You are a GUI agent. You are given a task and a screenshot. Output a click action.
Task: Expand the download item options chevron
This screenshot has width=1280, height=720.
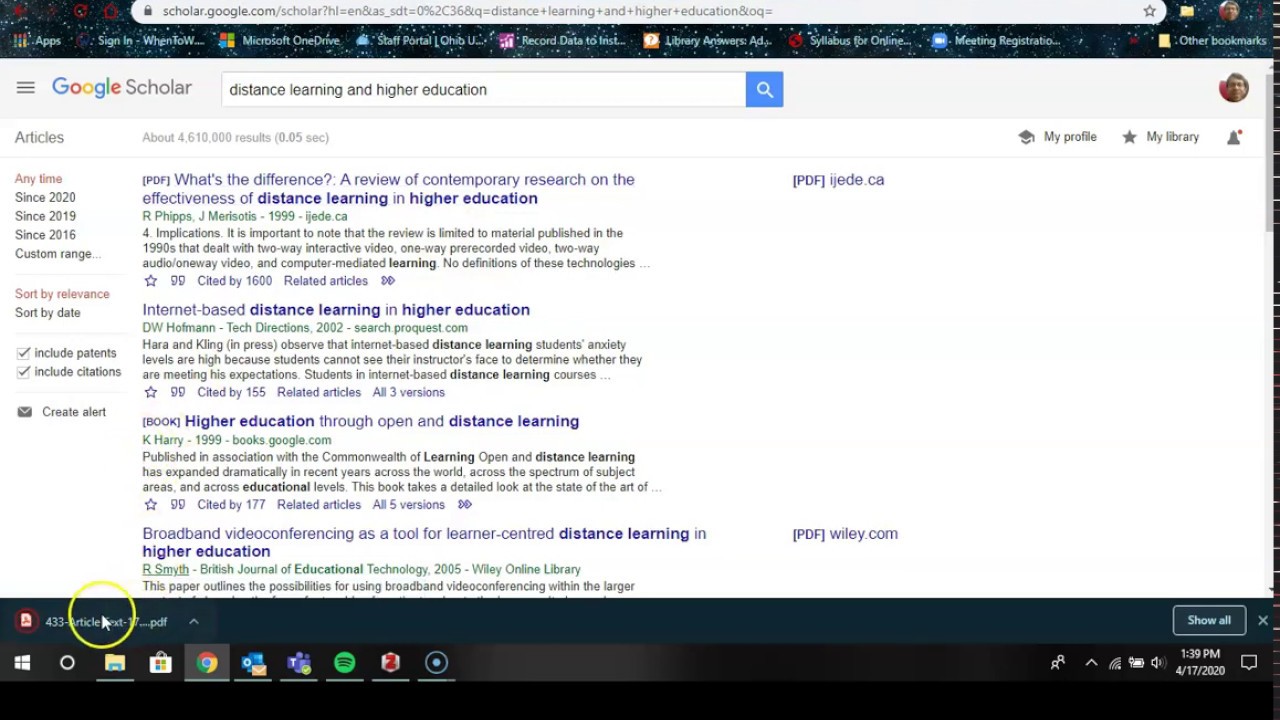tap(194, 621)
